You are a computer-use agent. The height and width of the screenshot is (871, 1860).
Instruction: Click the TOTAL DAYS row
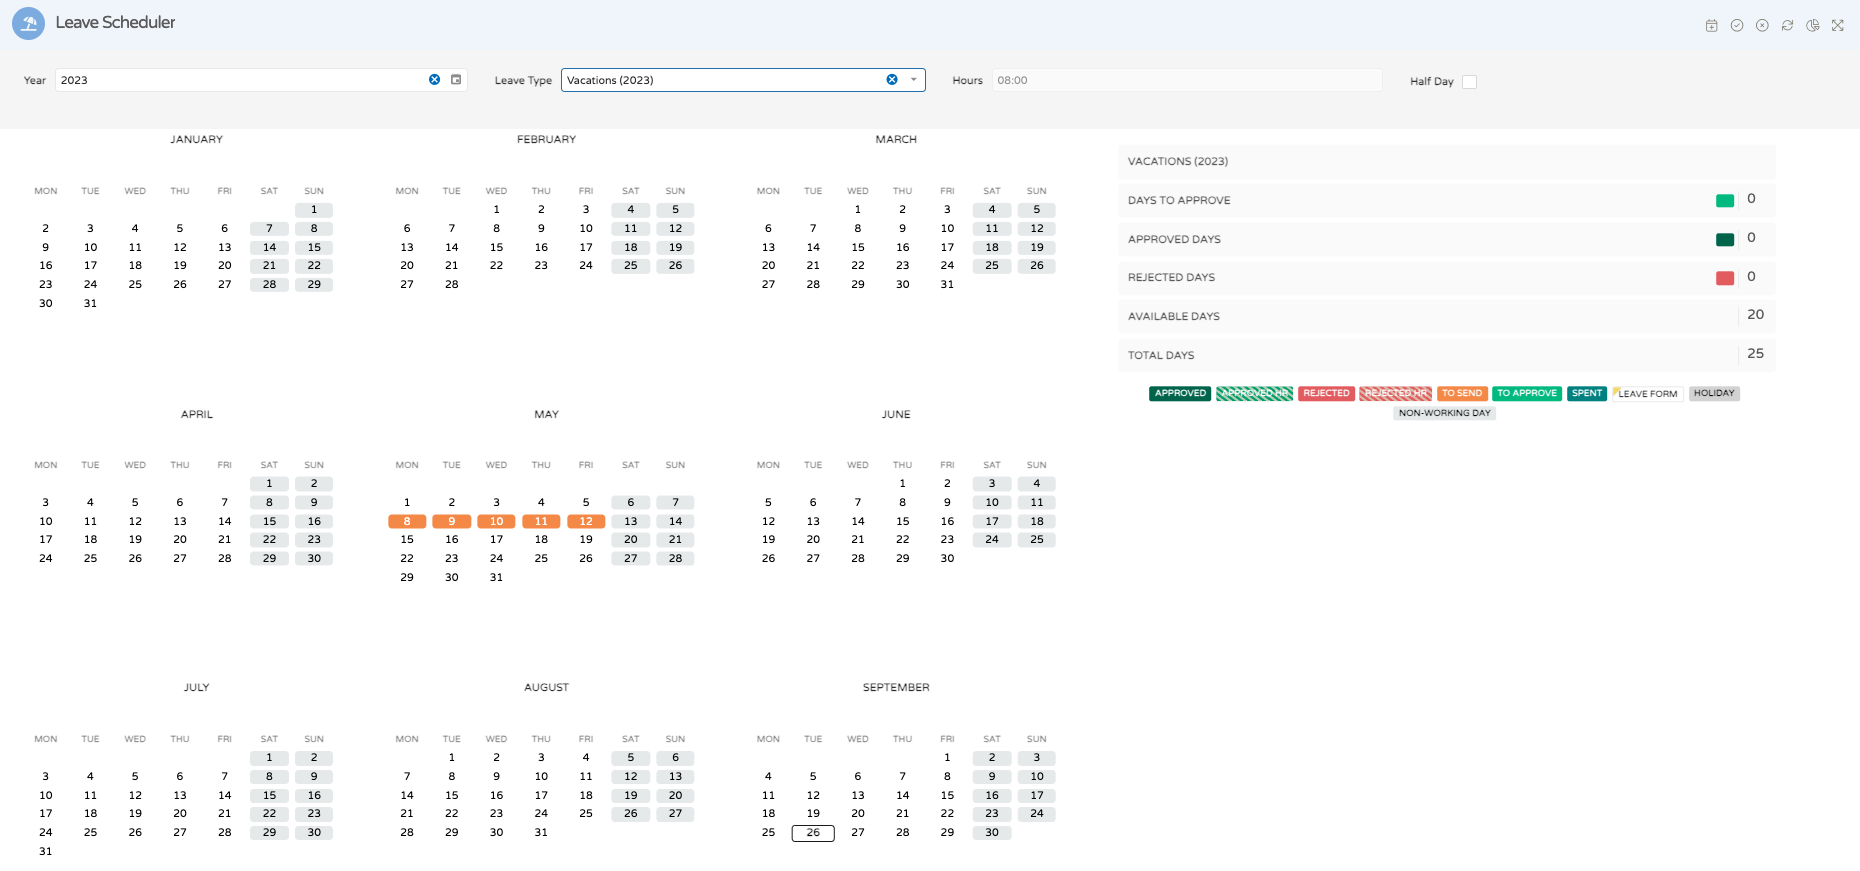(x=1447, y=355)
